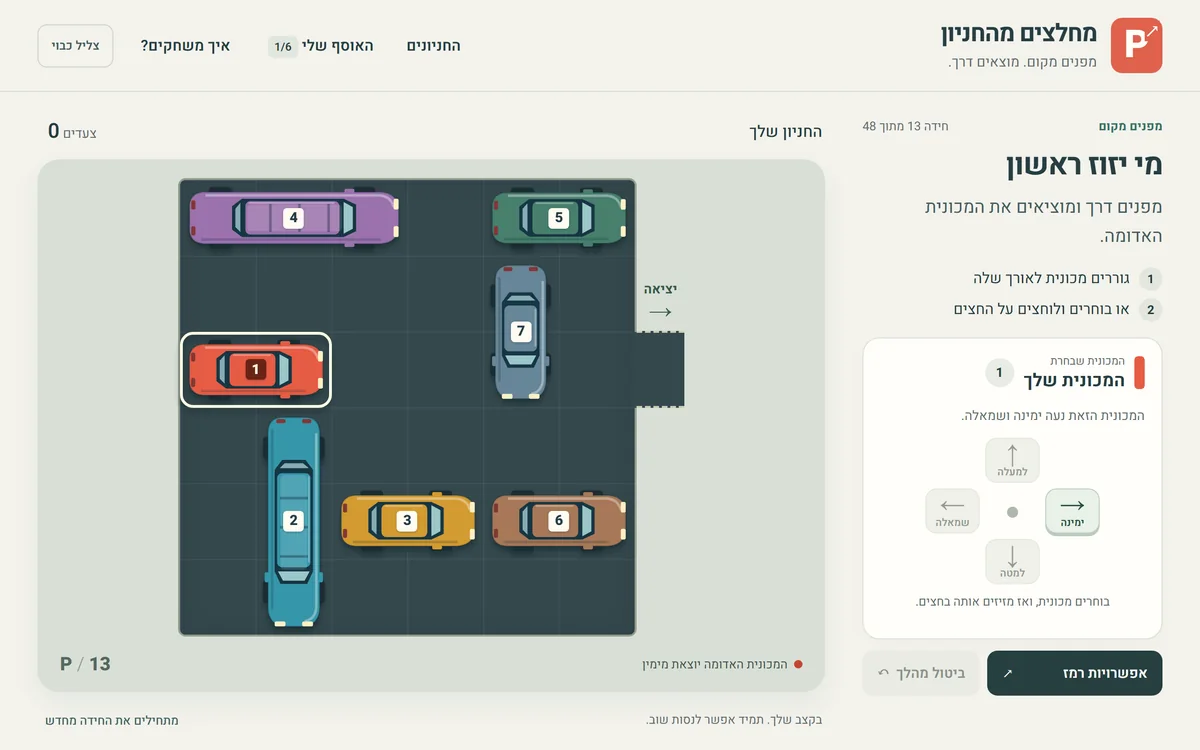Move car up with למעלה arrow
This screenshot has height=750, width=1200.
(x=1012, y=460)
